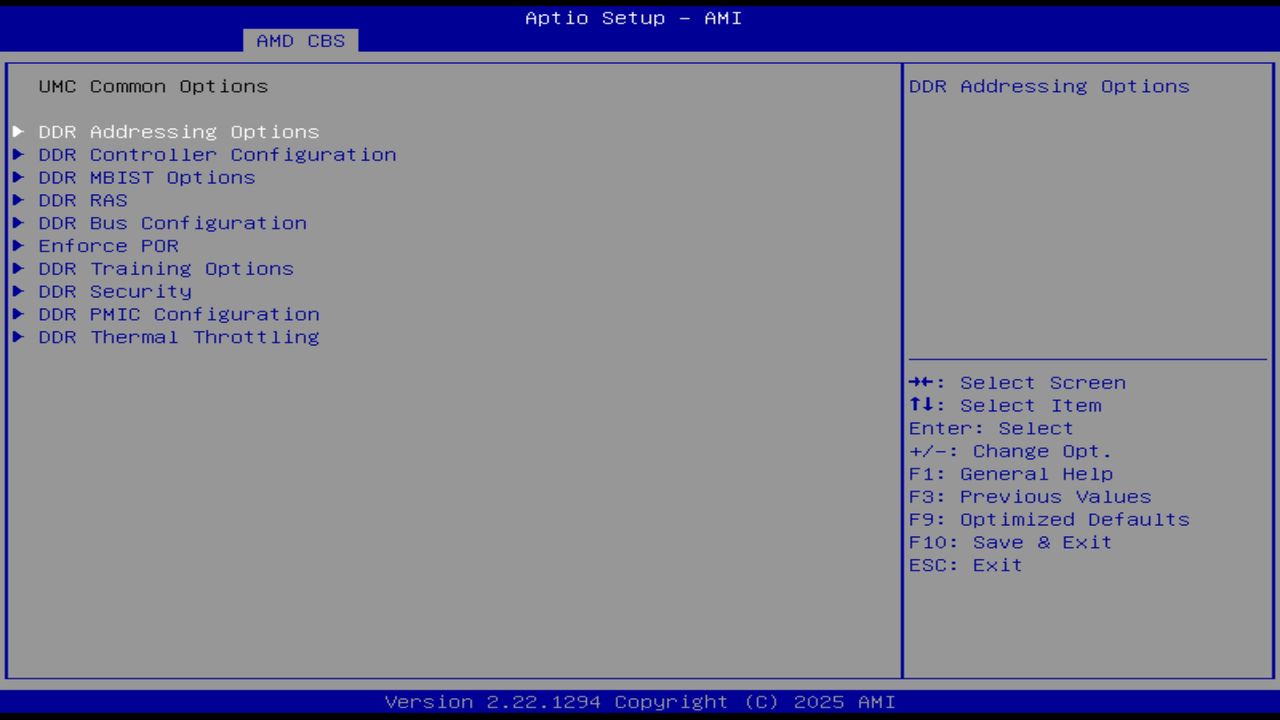The image size is (1280, 720).
Task: Click the version copyright bar
Action: (x=640, y=701)
